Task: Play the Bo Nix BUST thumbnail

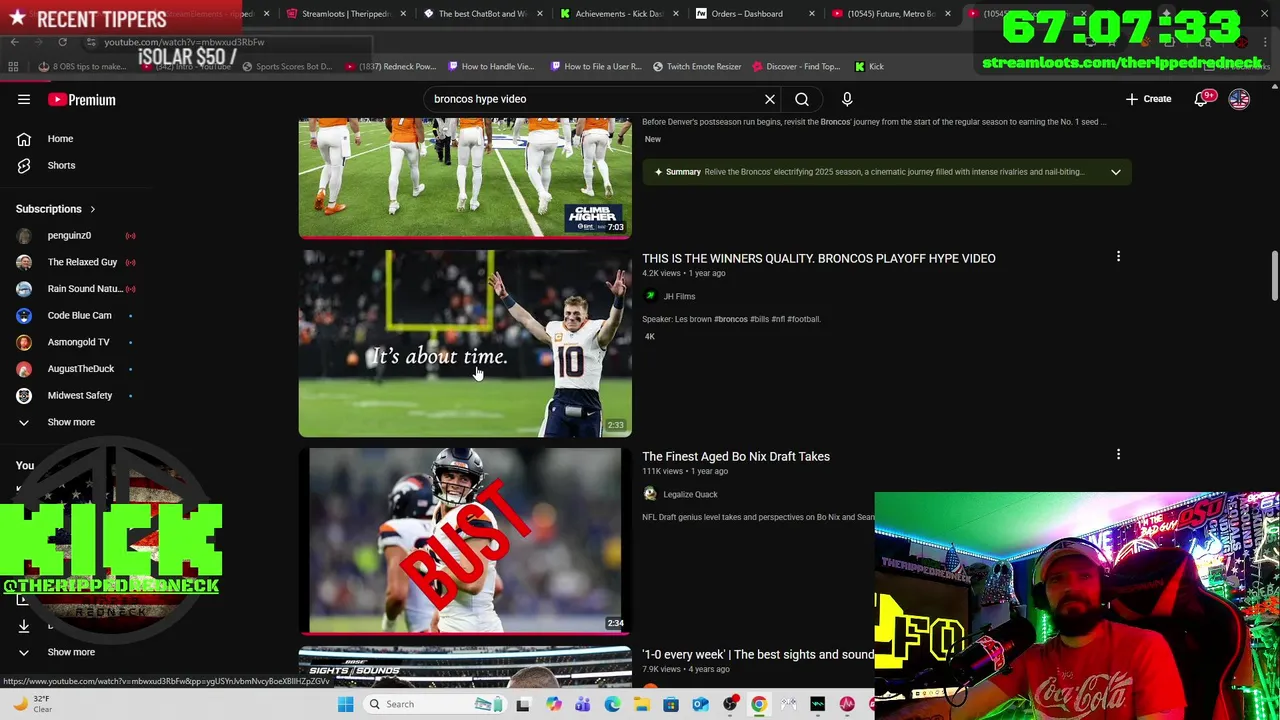Action: click(x=465, y=540)
